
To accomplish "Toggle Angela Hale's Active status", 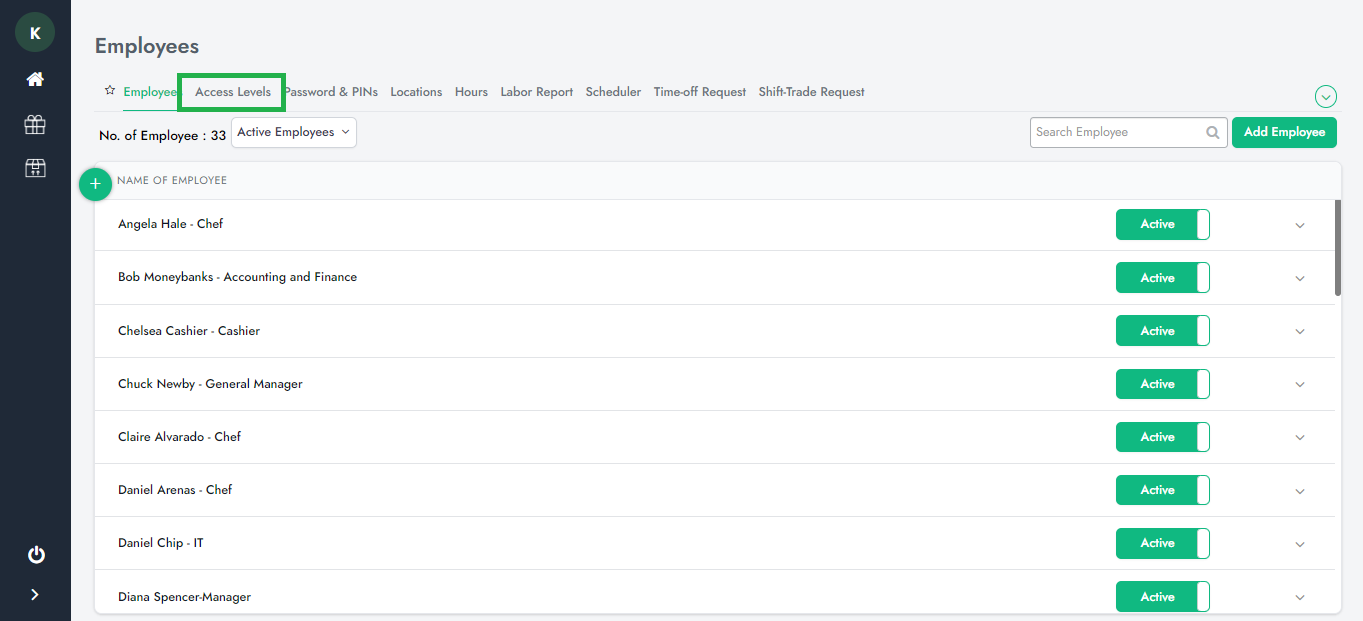I will coord(1162,225).
